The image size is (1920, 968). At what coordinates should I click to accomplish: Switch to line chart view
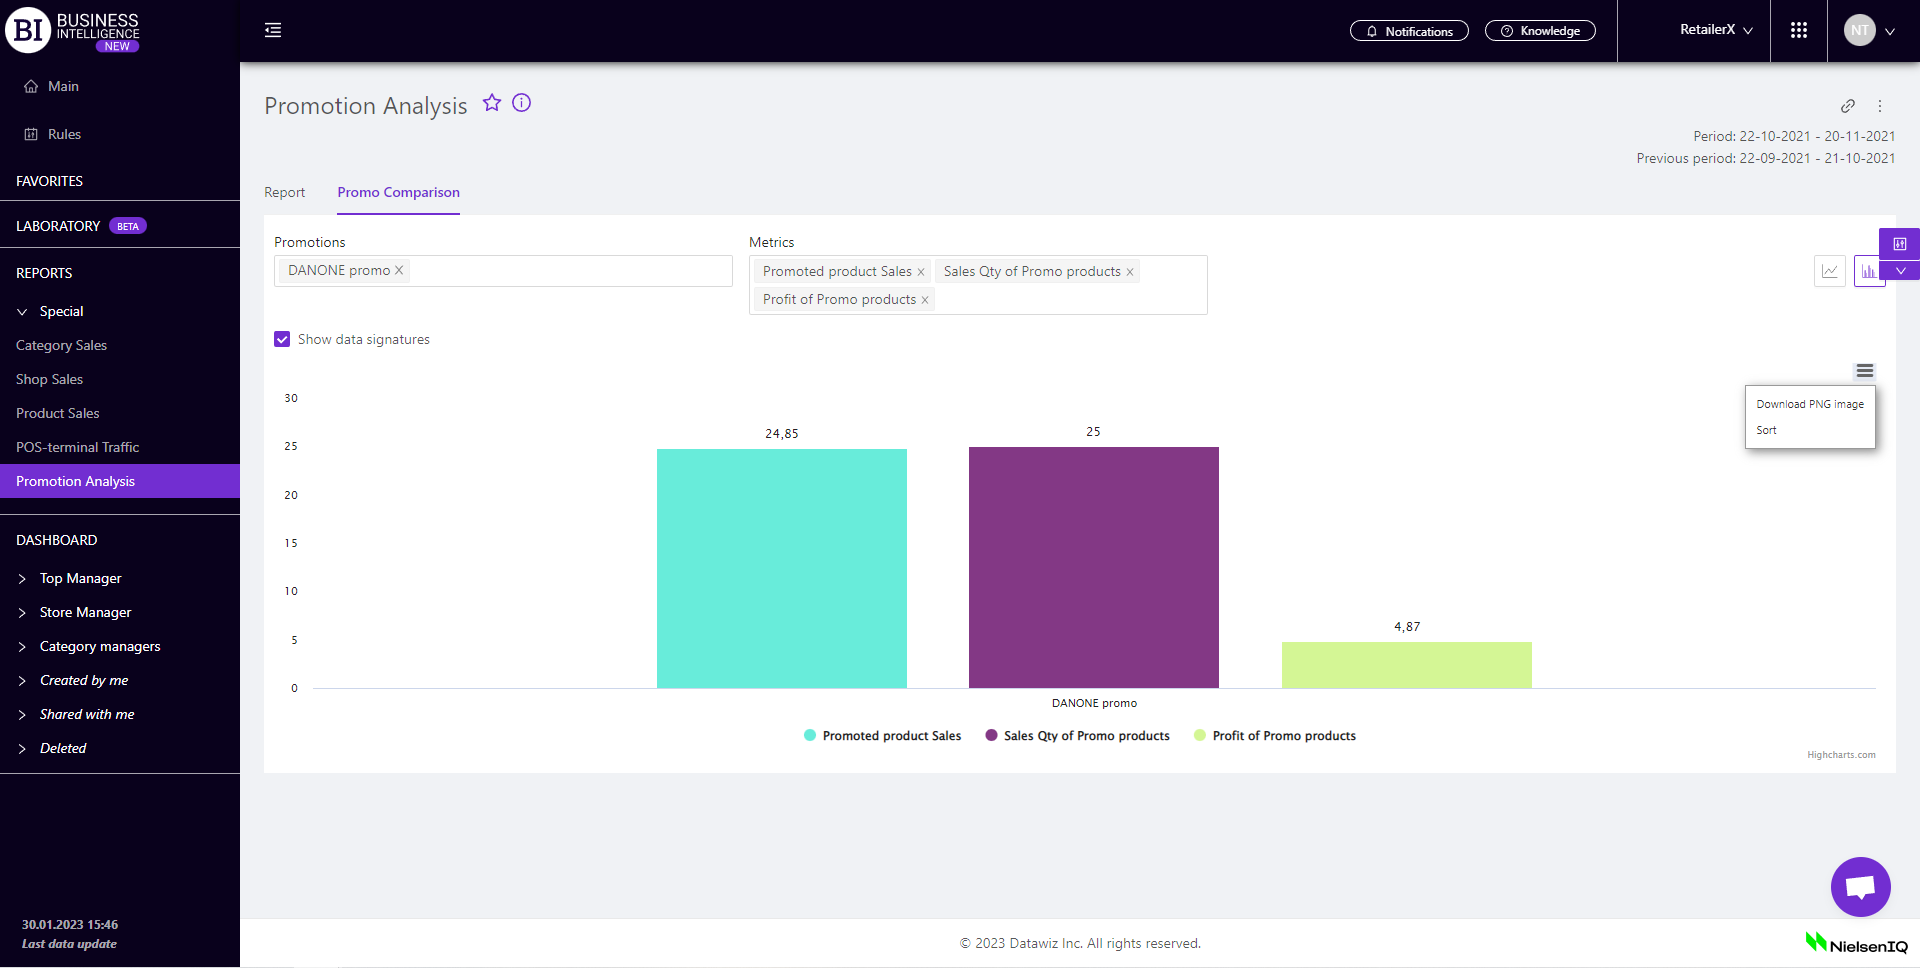click(1829, 271)
